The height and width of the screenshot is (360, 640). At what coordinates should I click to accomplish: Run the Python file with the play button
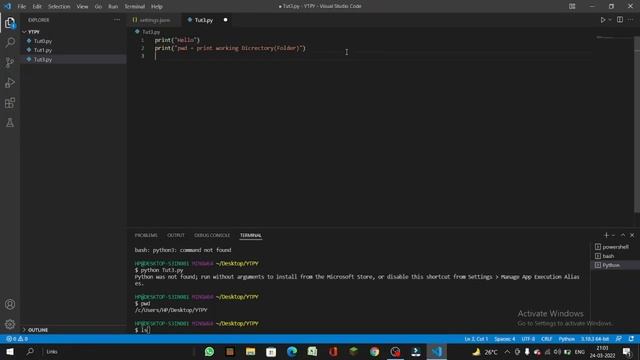(602, 20)
